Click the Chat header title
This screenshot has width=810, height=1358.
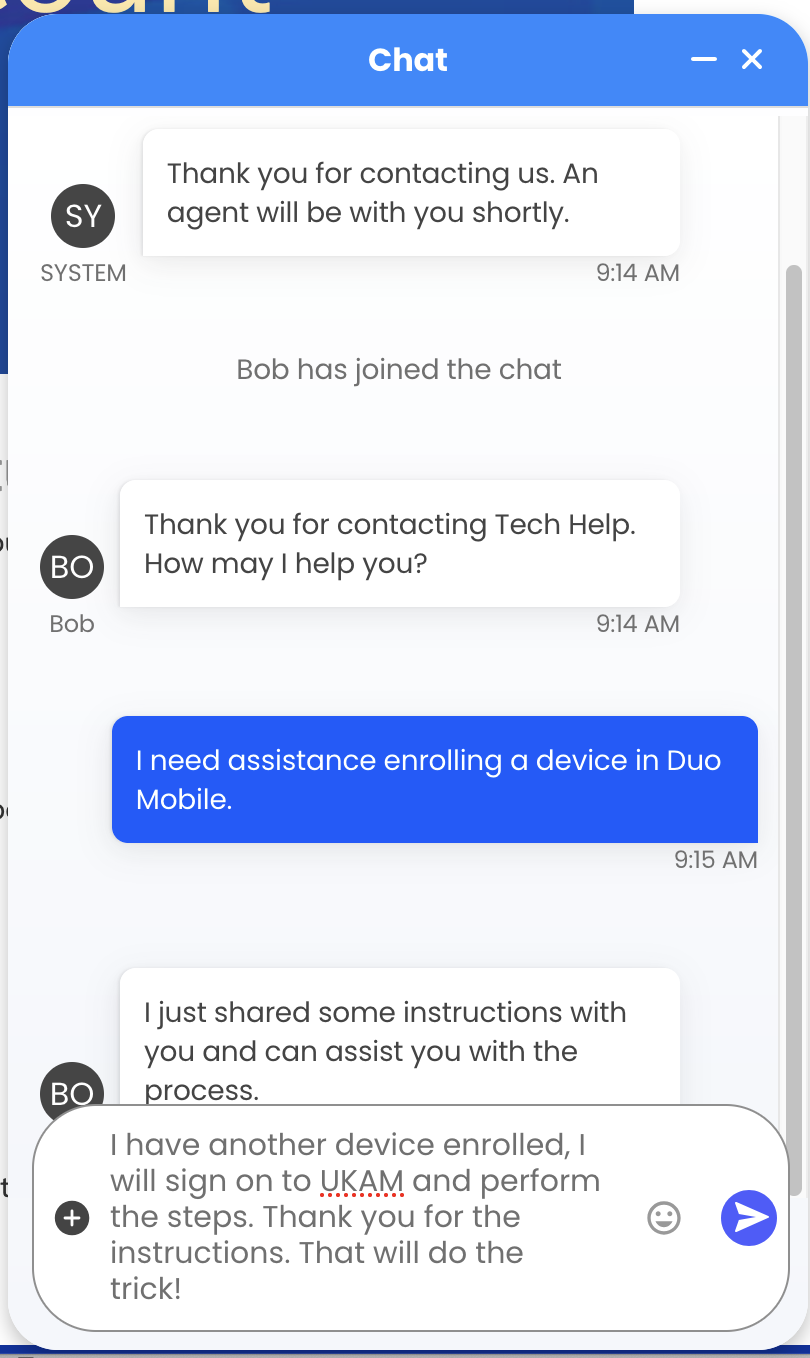pyautogui.click(x=408, y=60)
